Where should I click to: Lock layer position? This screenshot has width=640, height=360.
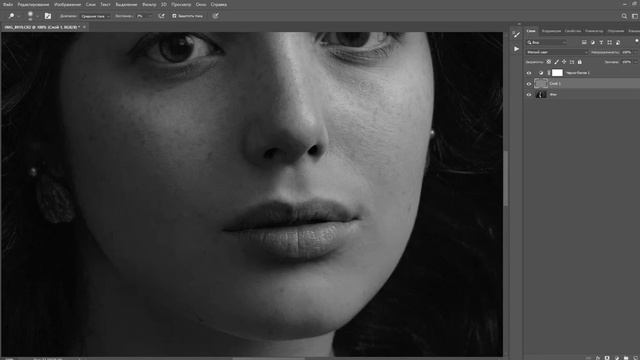(564, 62)
